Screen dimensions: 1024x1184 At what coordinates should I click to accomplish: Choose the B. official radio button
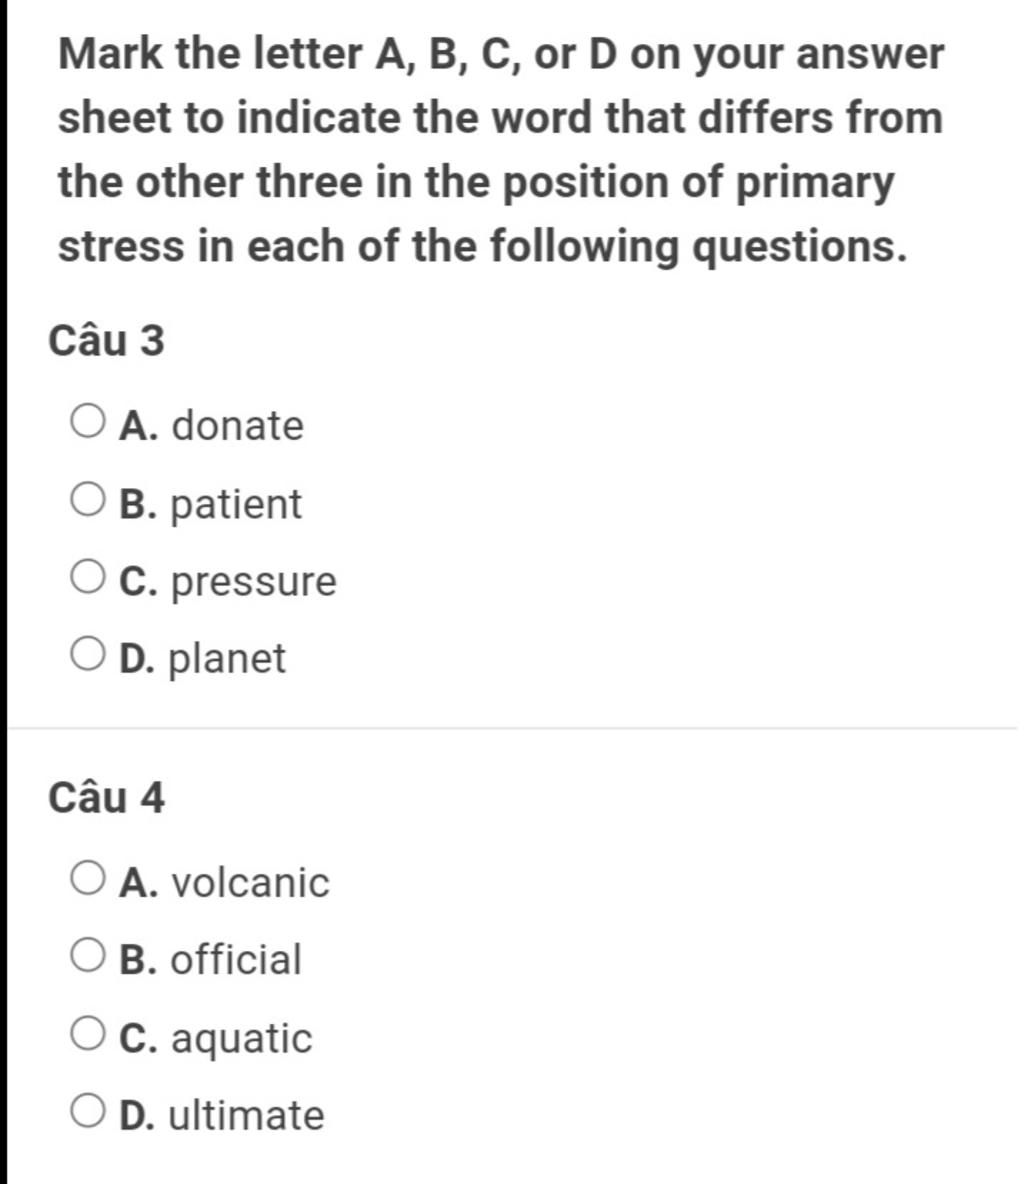pos(87,955)
